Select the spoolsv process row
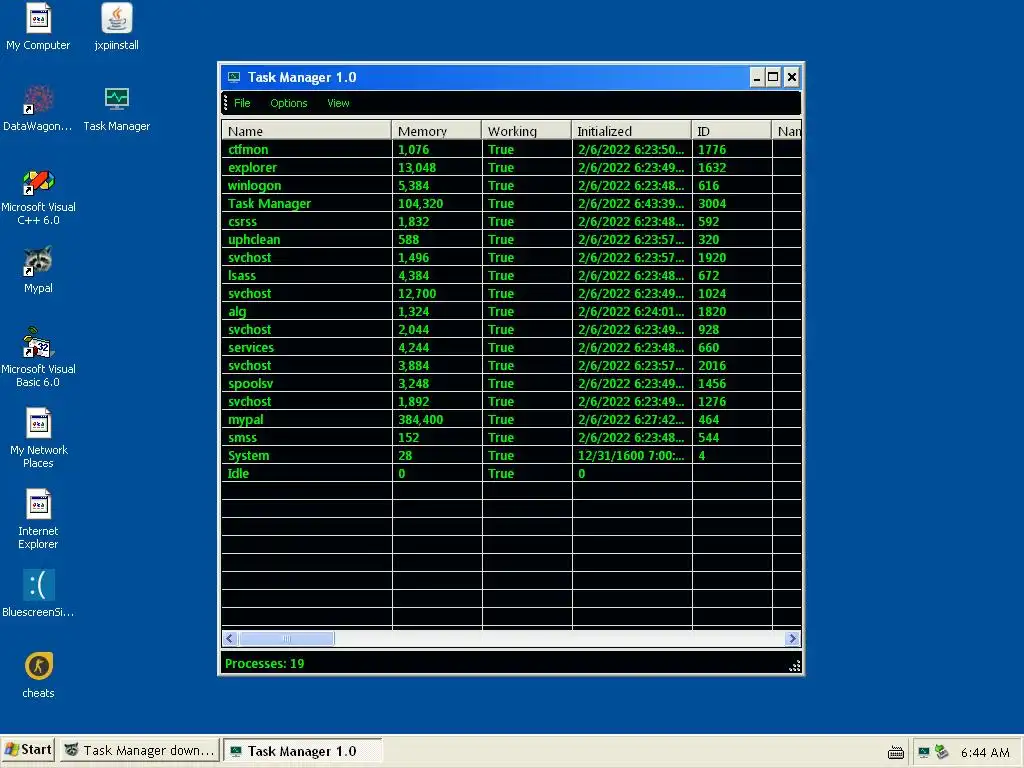This screenshot has height=768, width=1024. tap(511, 383)
